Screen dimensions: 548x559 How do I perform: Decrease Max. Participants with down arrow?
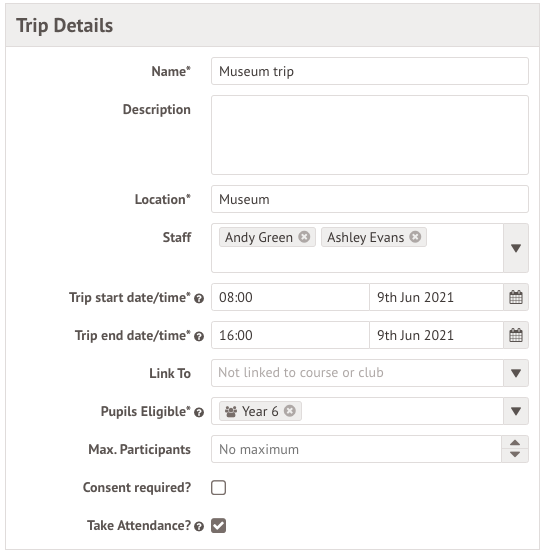click(515, 455)
